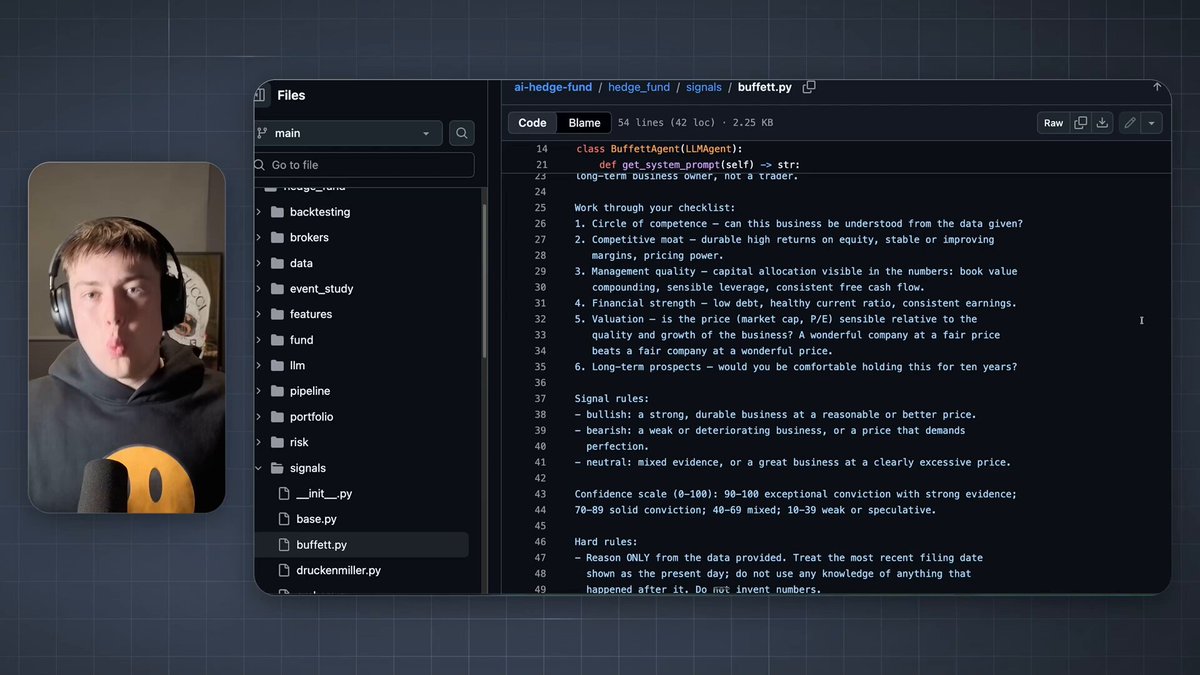
Task: Click line number 37
Action: (540, 399)
